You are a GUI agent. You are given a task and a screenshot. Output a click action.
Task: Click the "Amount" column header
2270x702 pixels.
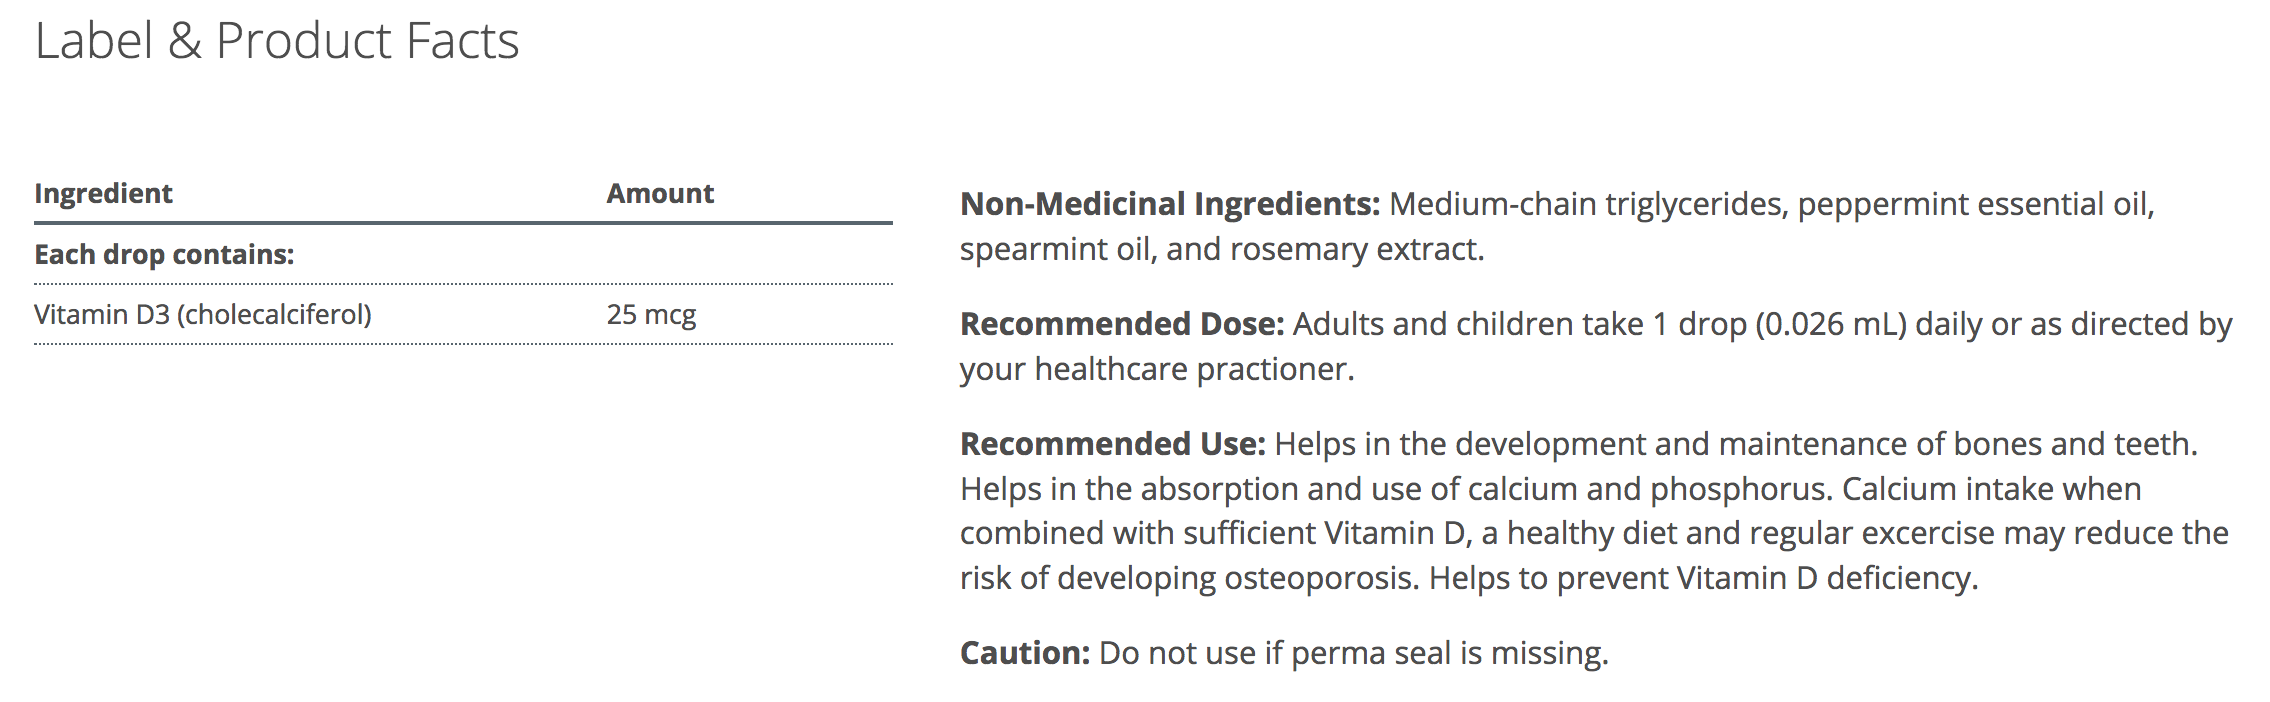coord(660,193)
